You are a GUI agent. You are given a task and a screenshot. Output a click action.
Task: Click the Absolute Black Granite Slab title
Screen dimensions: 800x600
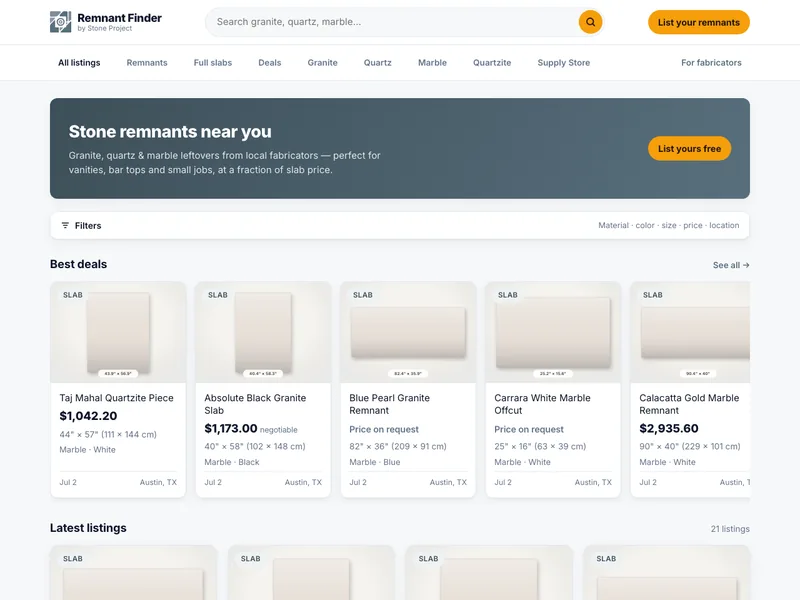(255, 404)
